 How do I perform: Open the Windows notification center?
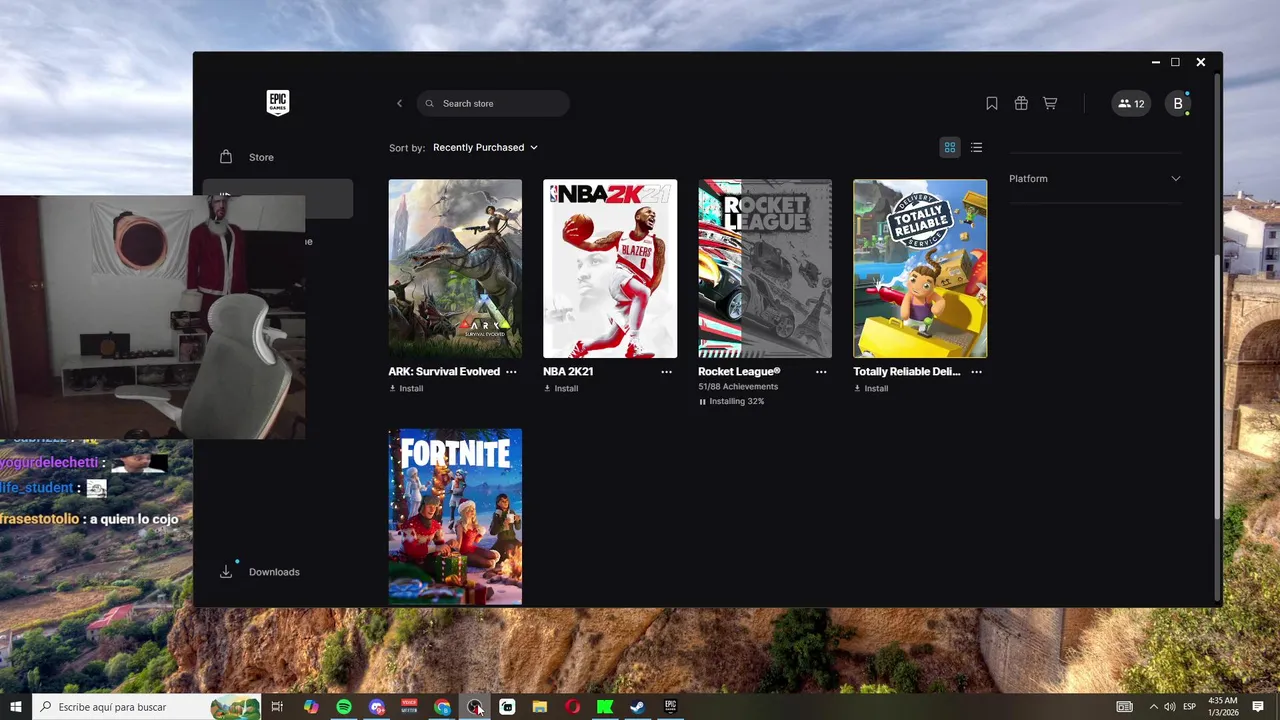[x=1258, y=707]
